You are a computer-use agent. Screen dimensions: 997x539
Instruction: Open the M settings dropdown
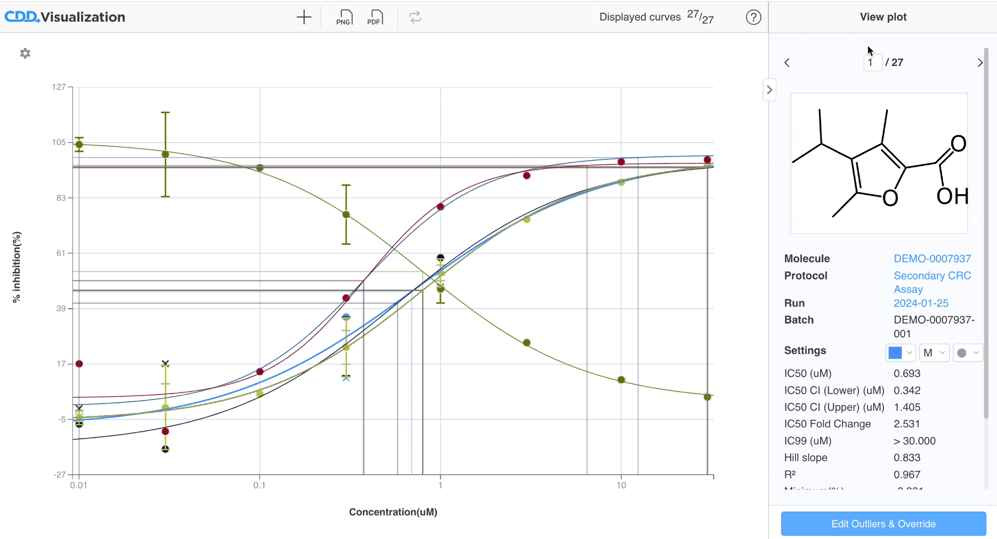pyautogui.click(x=934, y=353)
